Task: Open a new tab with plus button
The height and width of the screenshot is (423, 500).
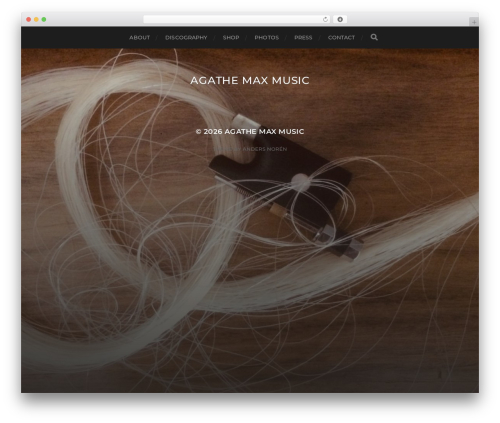Action: tap(474, 22)
